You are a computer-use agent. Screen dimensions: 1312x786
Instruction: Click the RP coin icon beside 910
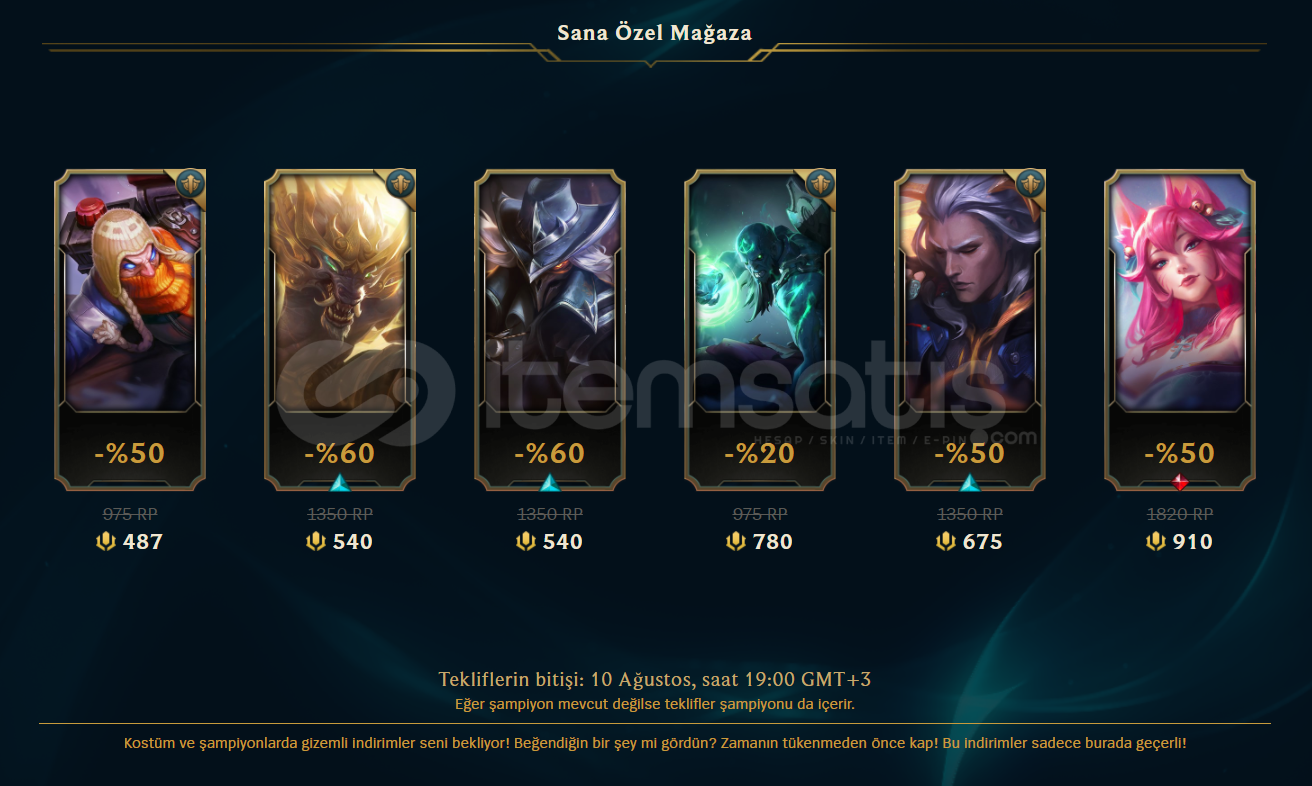[1157, 542]
